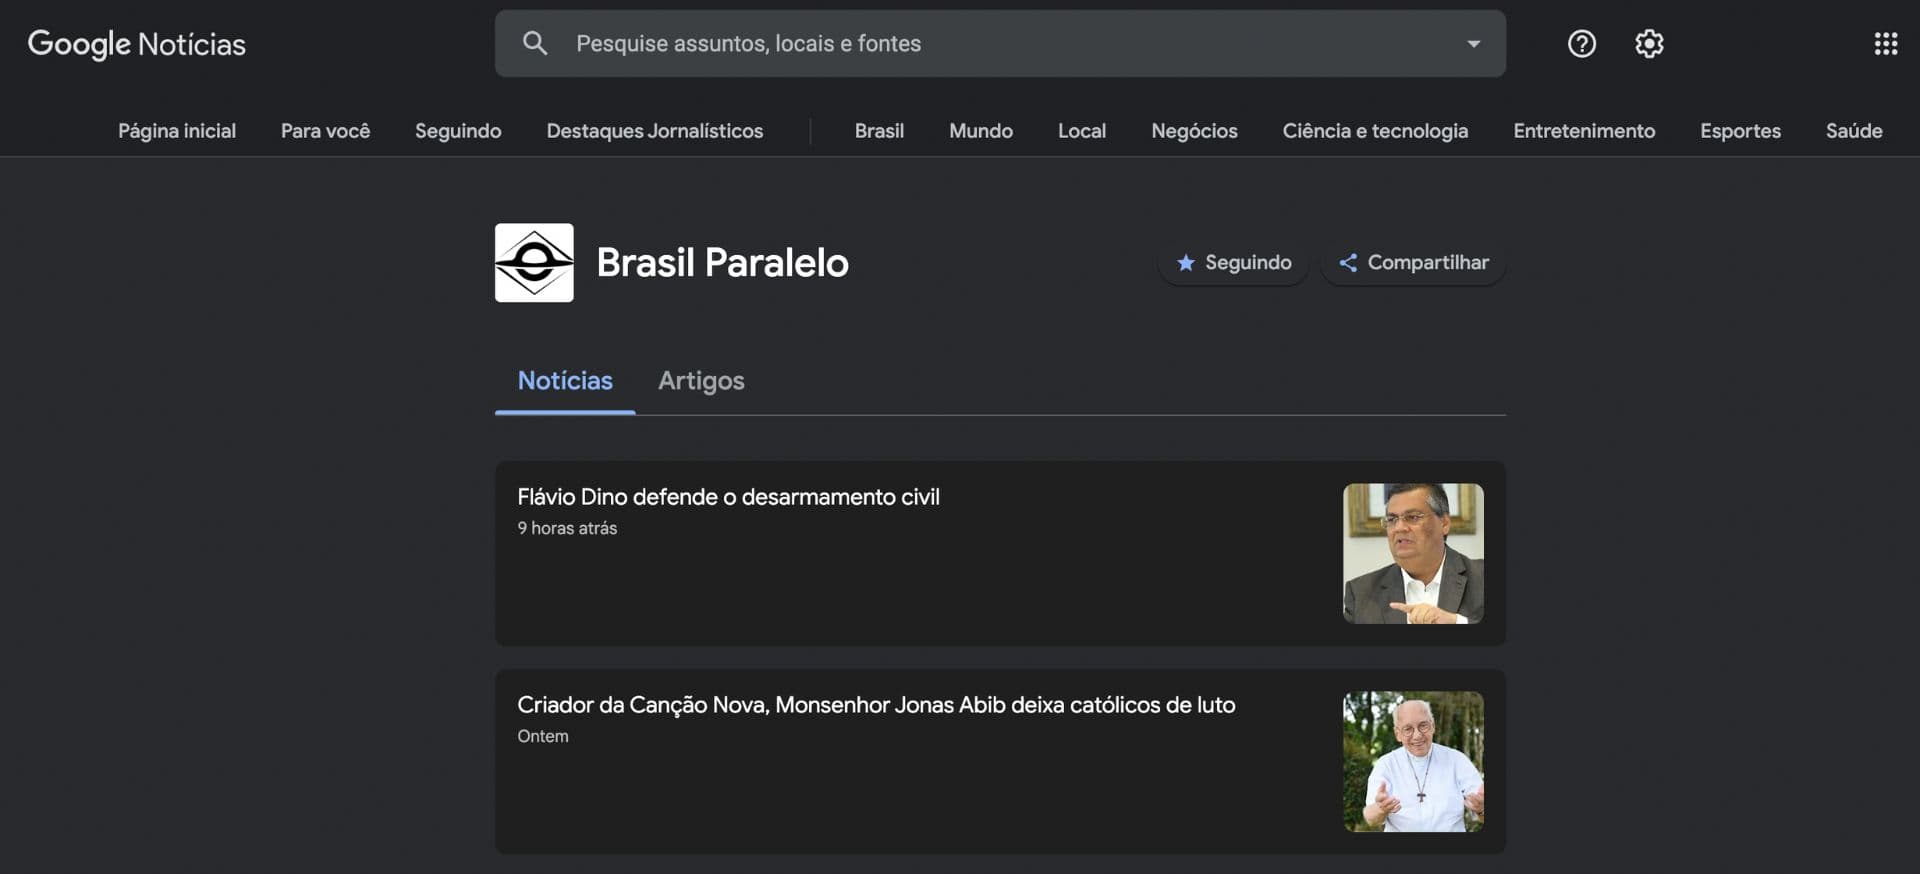This screenshot has width=1920, height=874.
Task: Click the '9 horas atrás' timestamp
Action: tap(567, 528)
